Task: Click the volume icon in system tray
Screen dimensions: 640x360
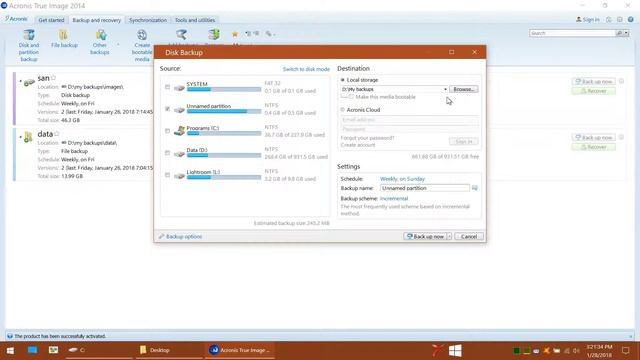Action: pyautogui.click(x=576, y=351)
